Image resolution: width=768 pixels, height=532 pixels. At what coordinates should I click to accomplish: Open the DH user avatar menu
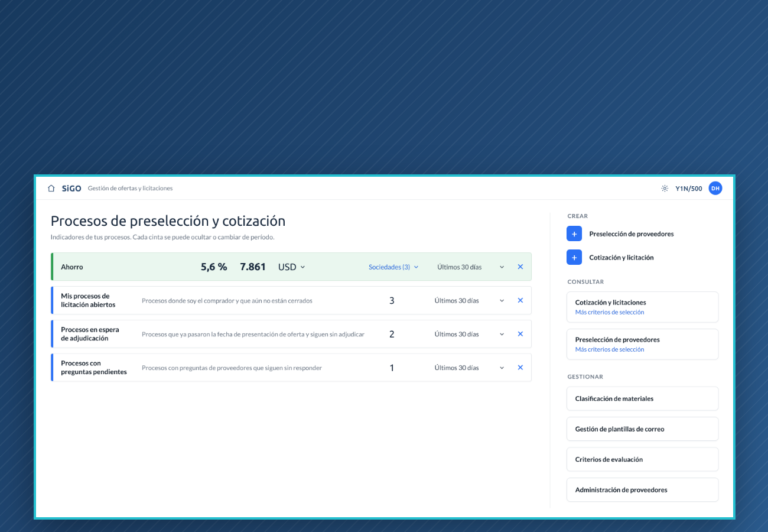pyautogui.click(x=715, y=189)
